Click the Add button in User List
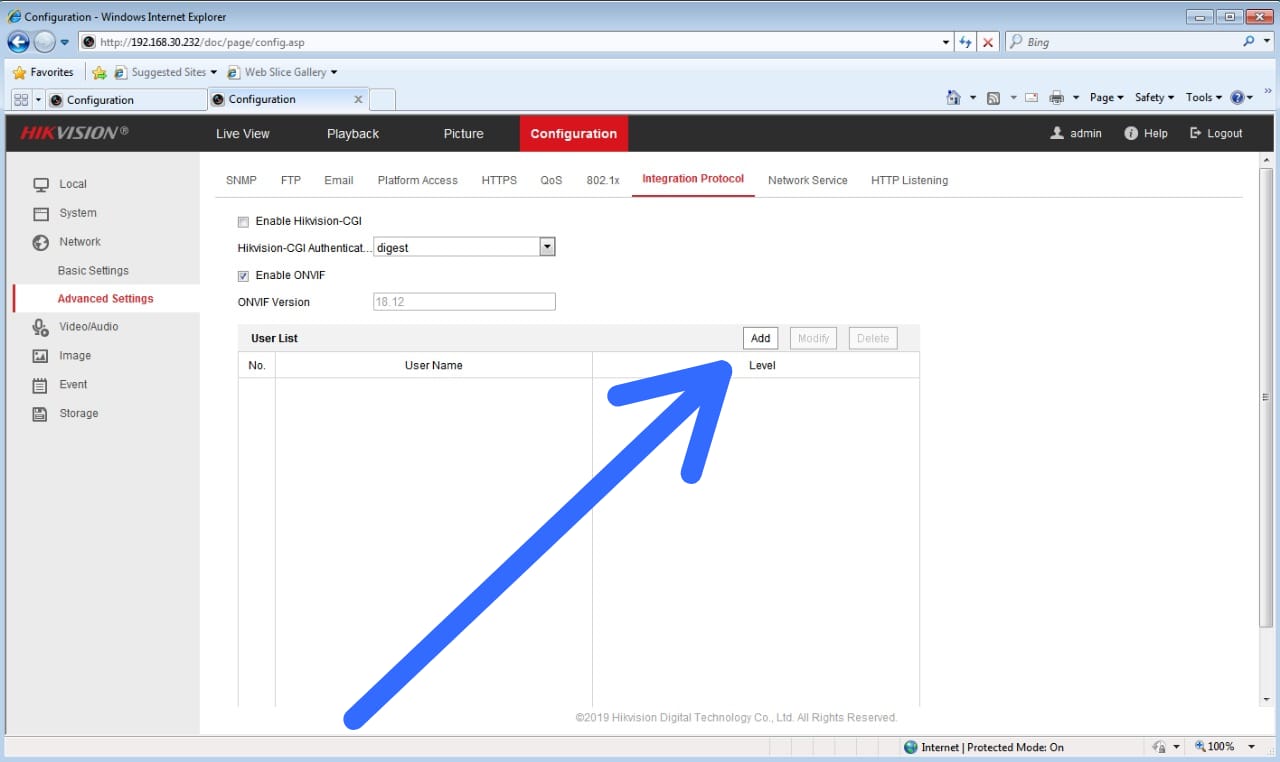This screenshot has height=762, width=1280. point(760,339)
